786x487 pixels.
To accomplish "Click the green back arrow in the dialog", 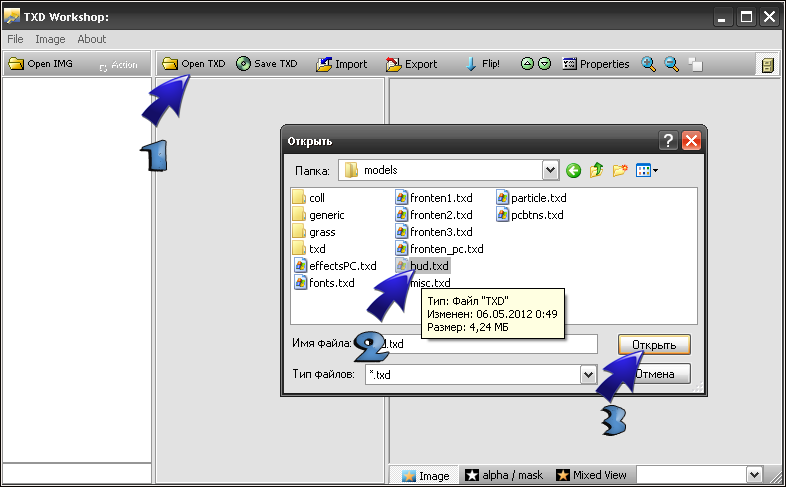I will 573,171.
